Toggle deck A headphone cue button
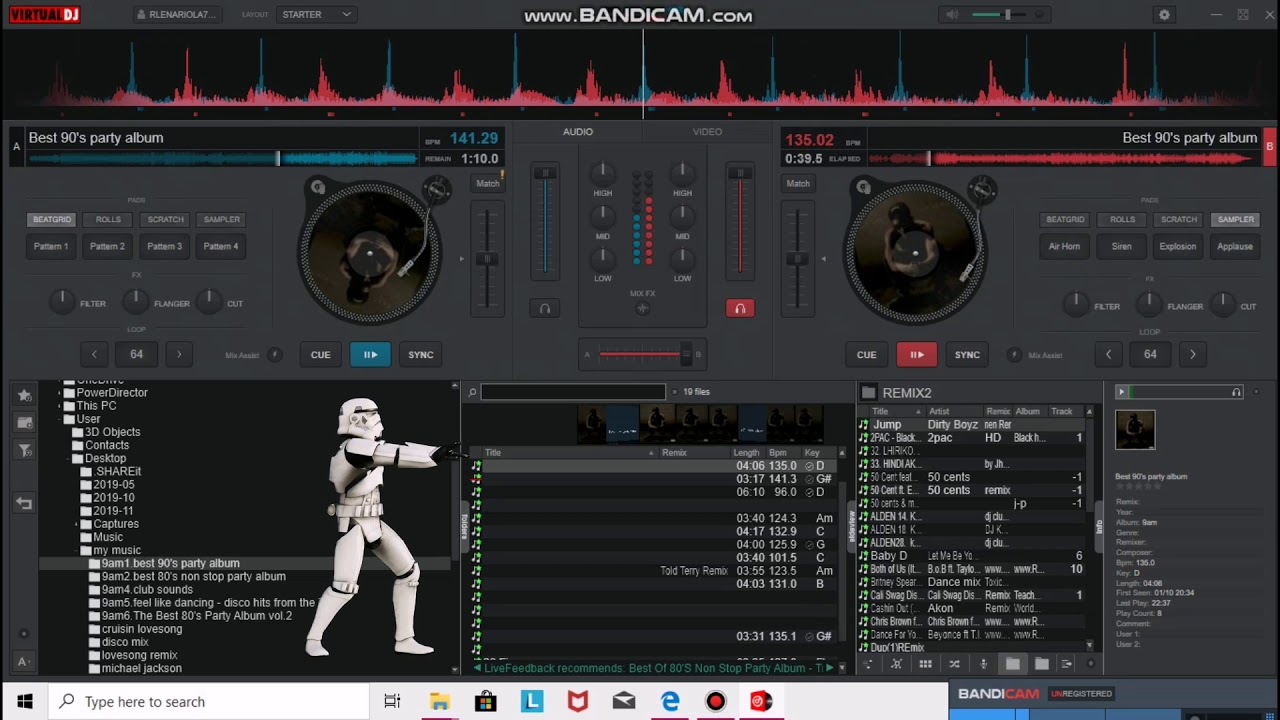 pyautogui.click(x=544, y=309)
